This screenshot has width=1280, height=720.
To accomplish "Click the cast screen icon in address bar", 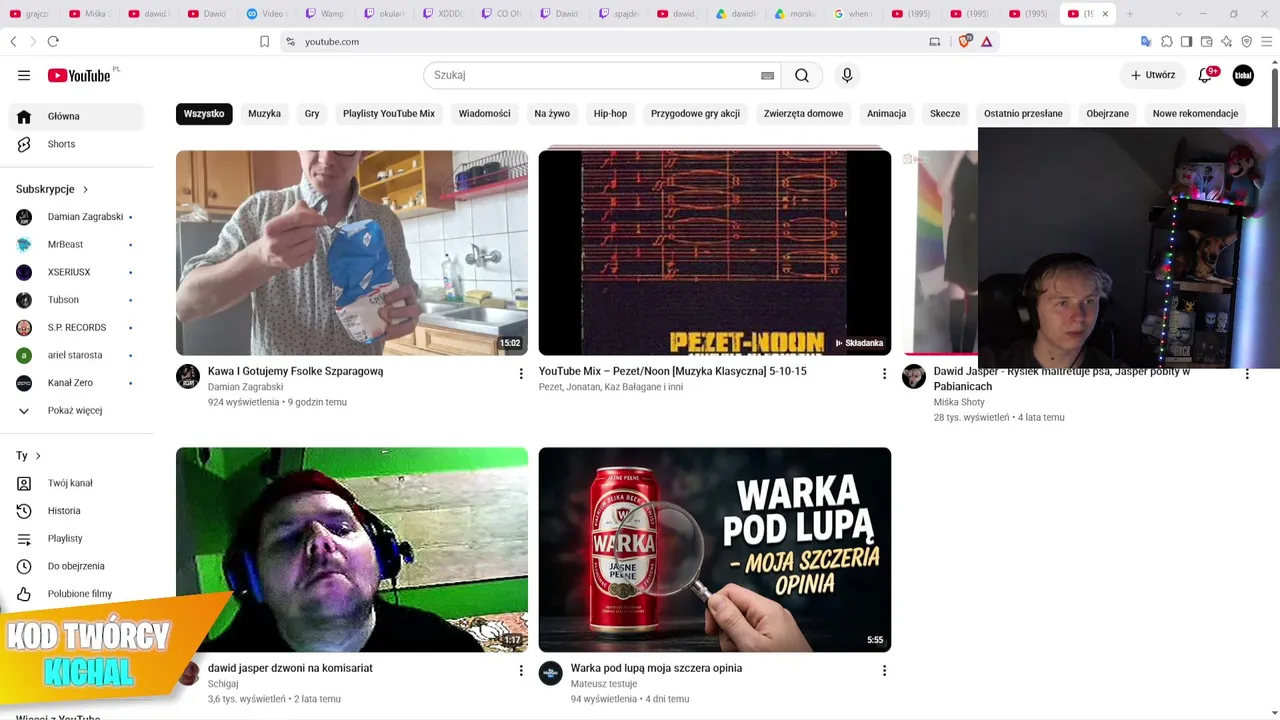I will (x=935, y=41).
